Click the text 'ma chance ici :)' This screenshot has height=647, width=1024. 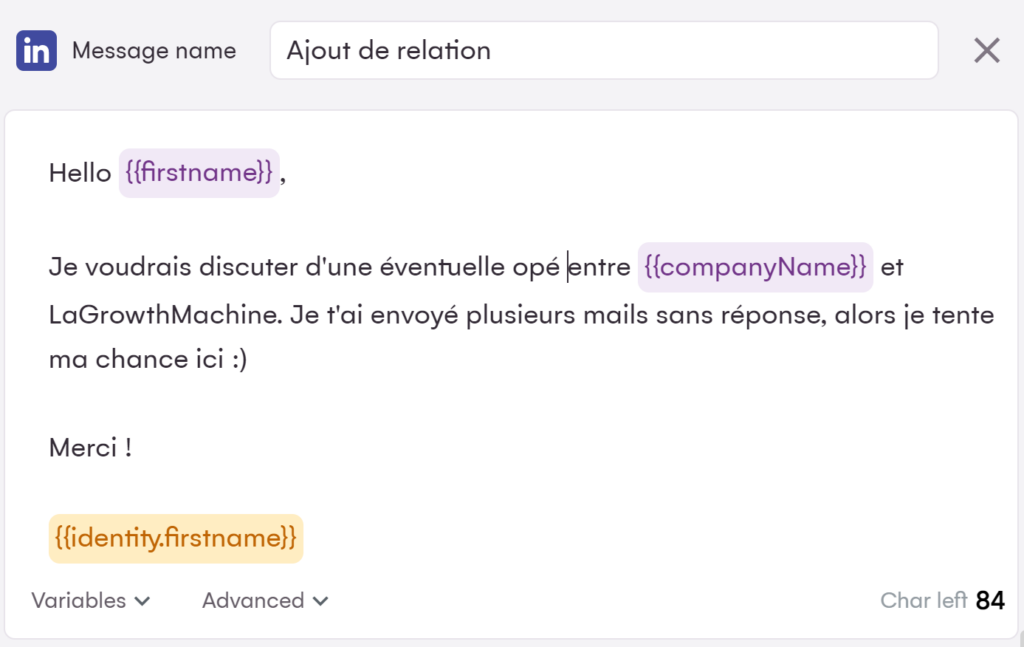(147, 359)
